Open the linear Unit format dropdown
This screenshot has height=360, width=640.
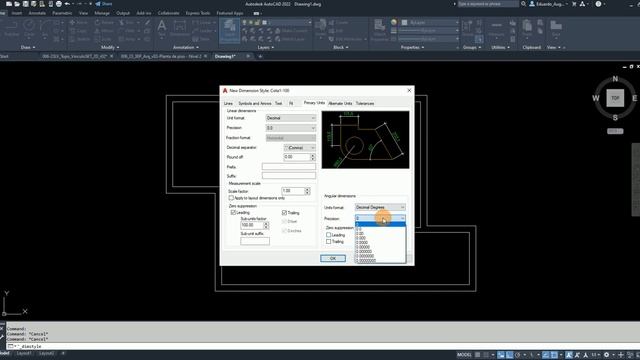coord(291,118)
